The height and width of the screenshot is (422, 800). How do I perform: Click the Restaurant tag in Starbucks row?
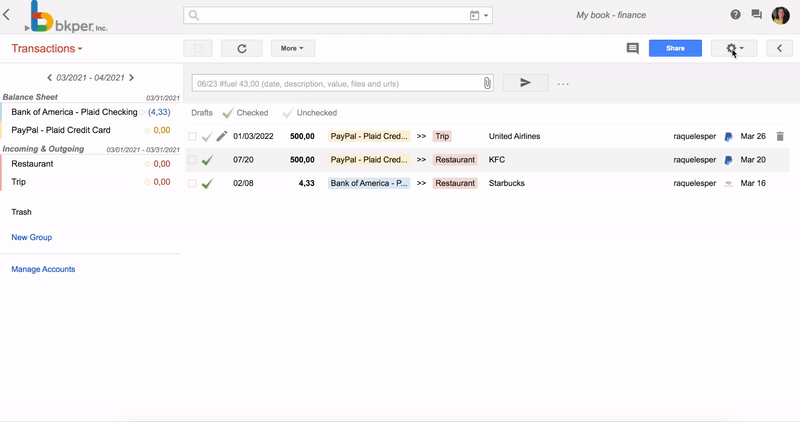pyautogui.click(x=455, y=183)
